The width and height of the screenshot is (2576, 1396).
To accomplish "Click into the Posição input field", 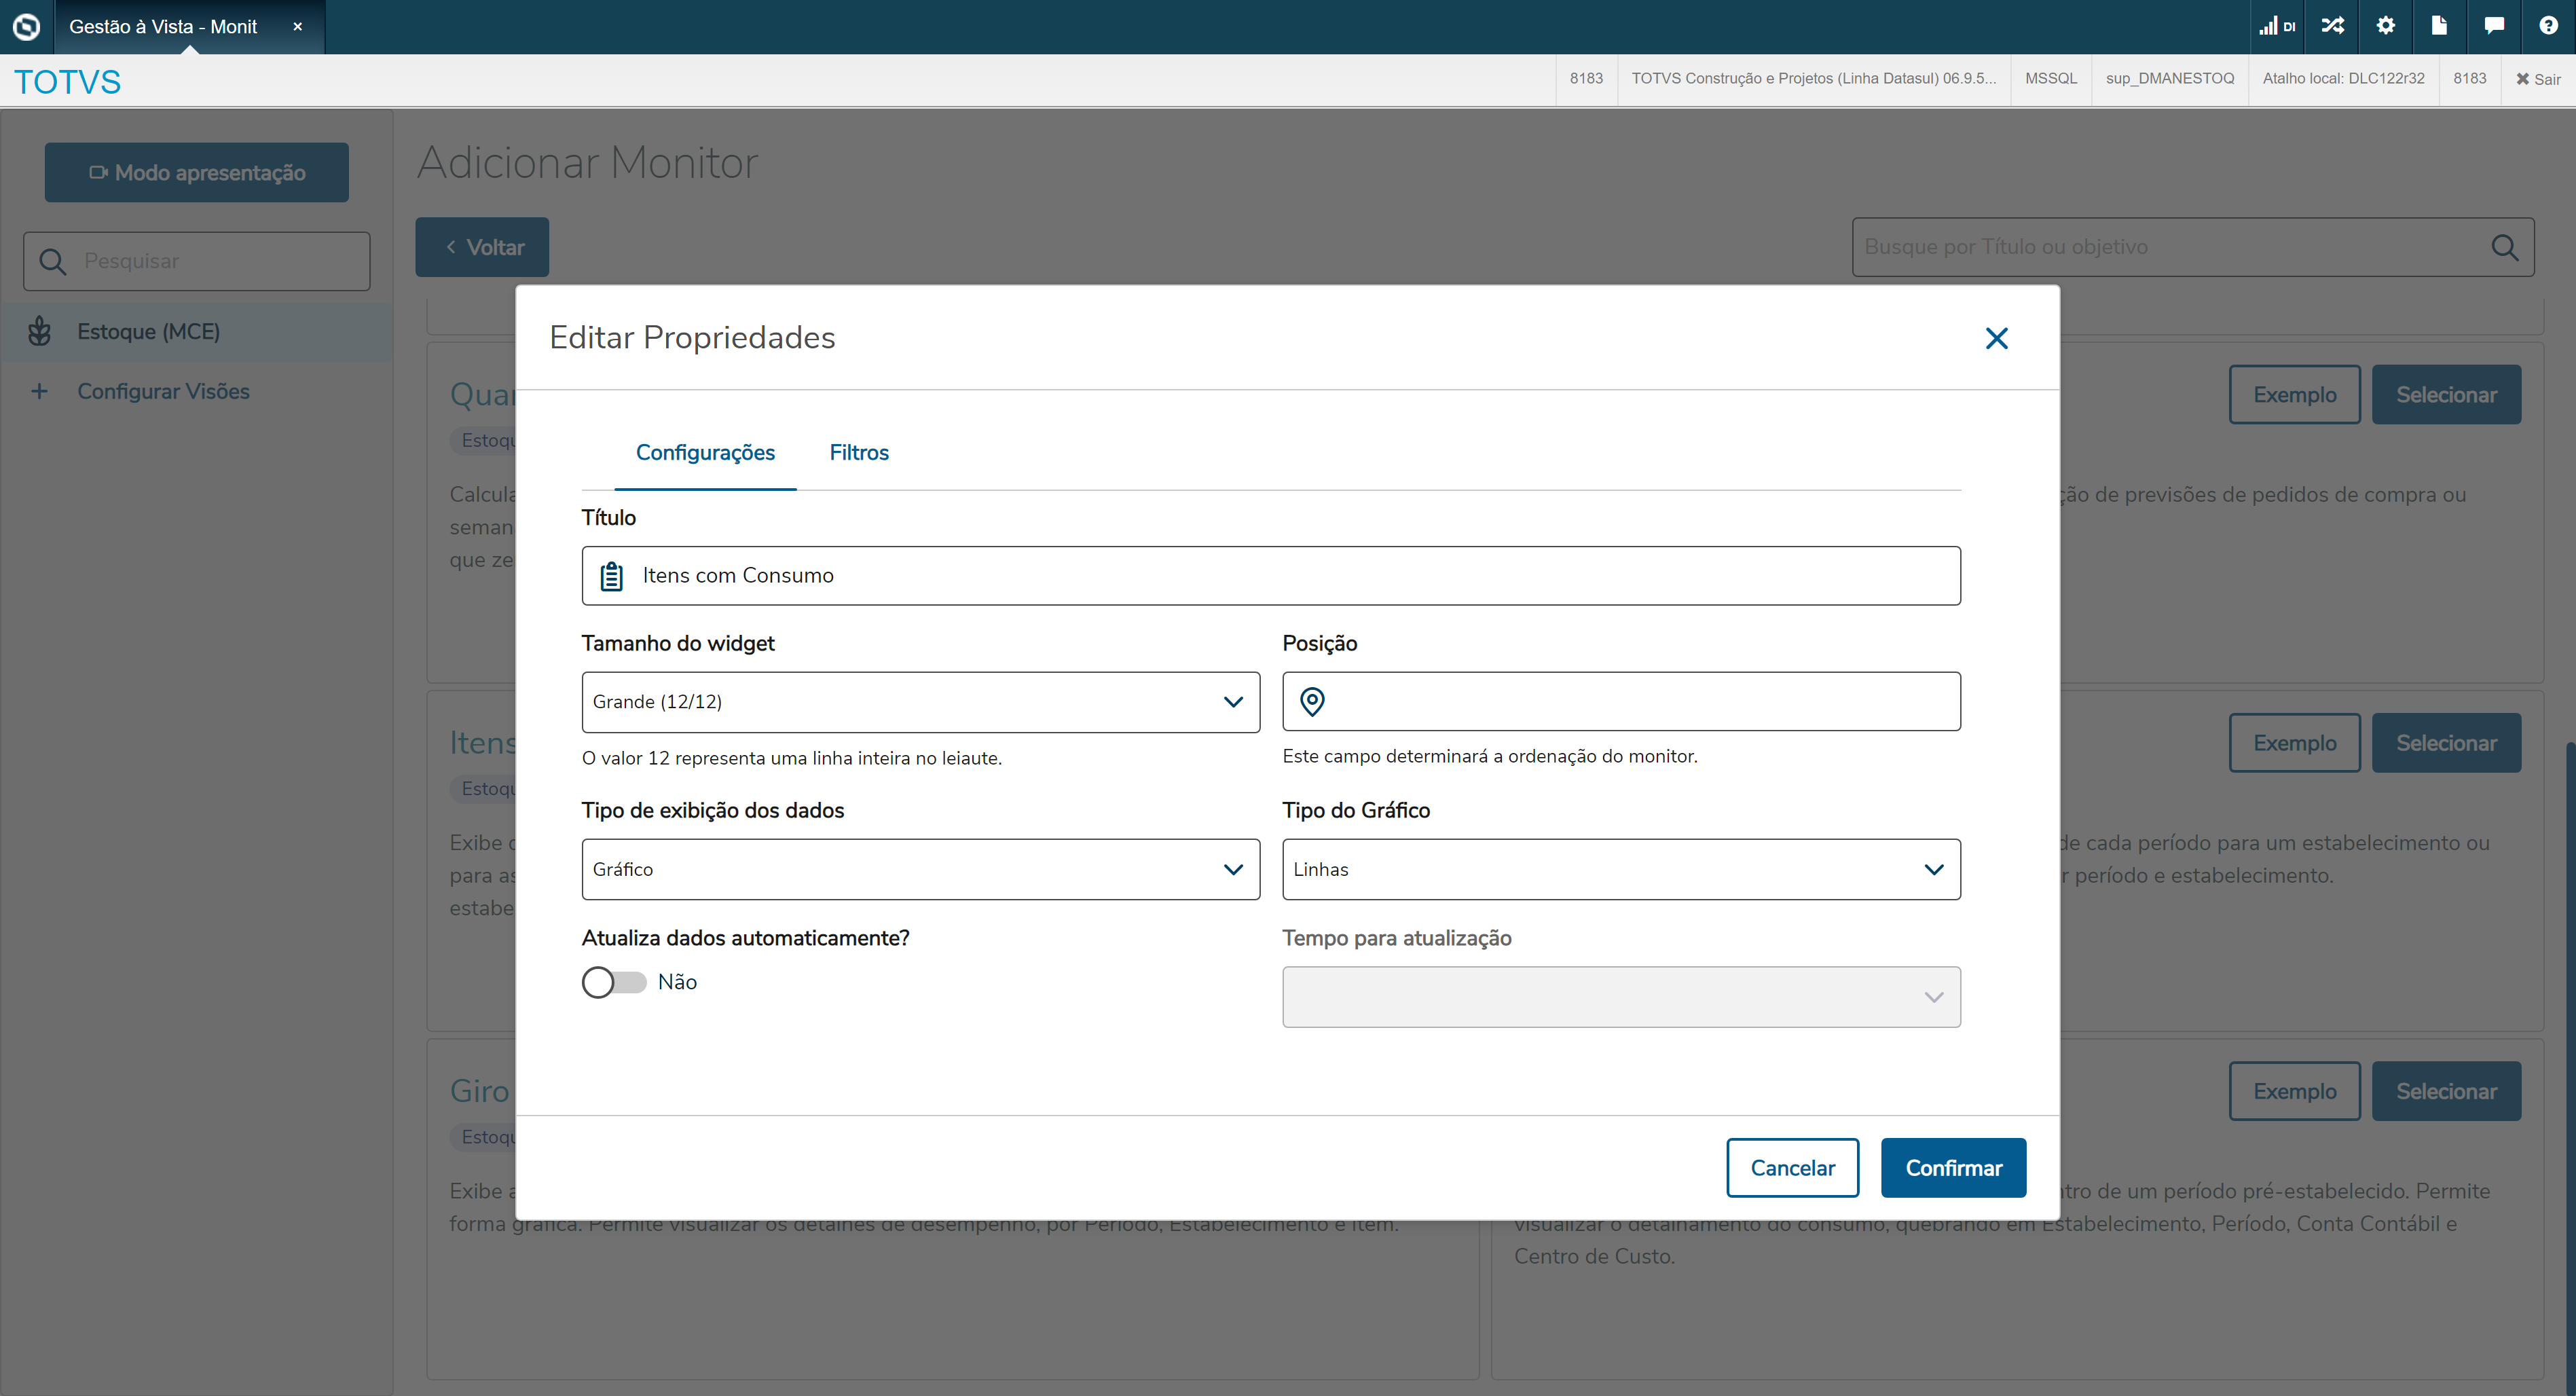I will pyautogui.click(x=1640, y=702).
